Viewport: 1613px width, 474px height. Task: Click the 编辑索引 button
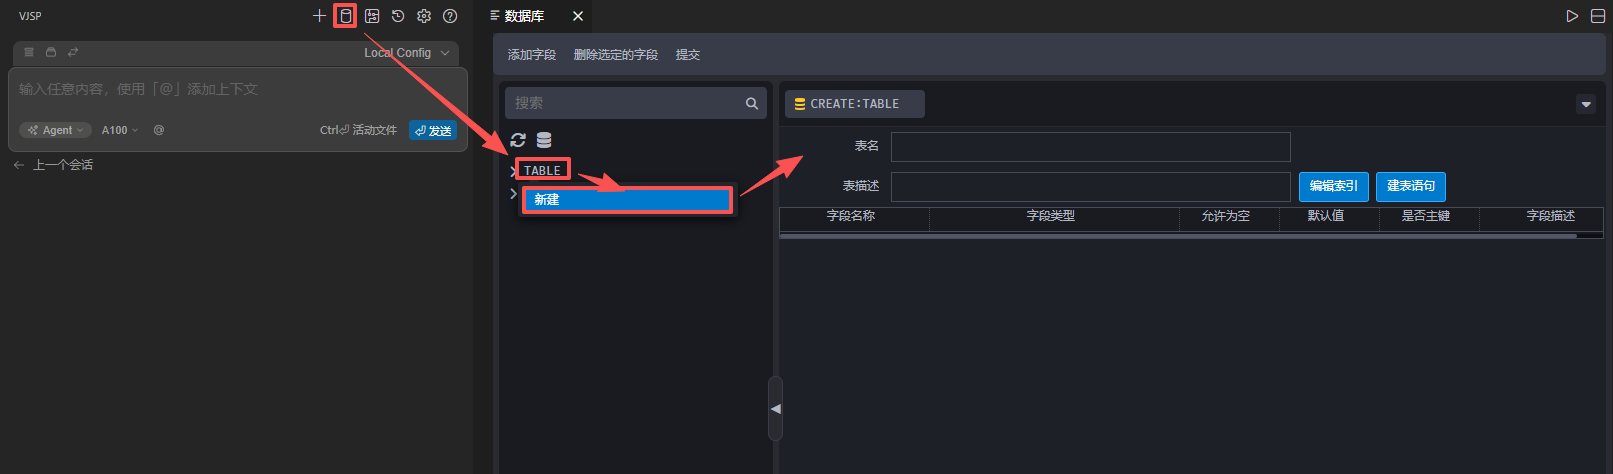coord(1334,186)
